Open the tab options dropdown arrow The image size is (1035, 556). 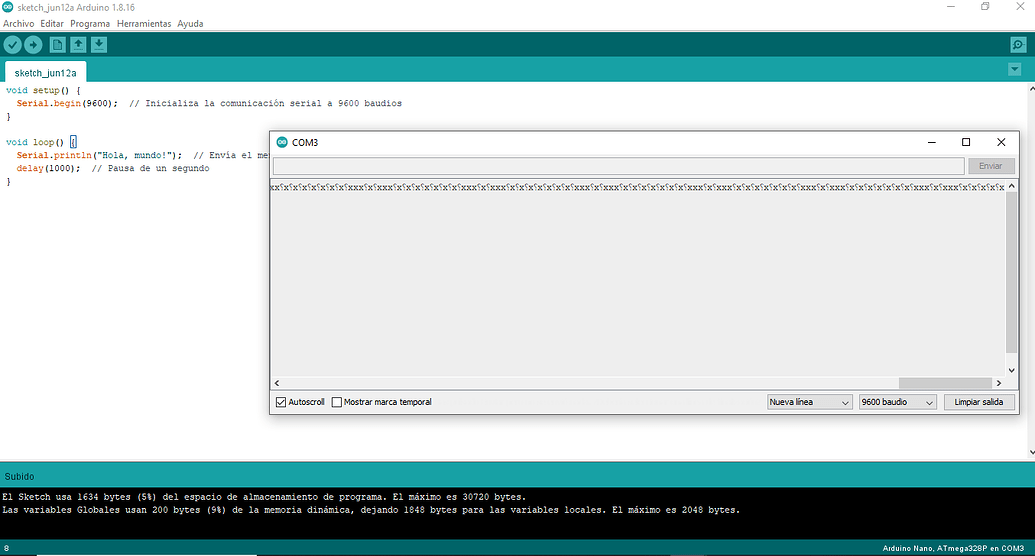1015,69
